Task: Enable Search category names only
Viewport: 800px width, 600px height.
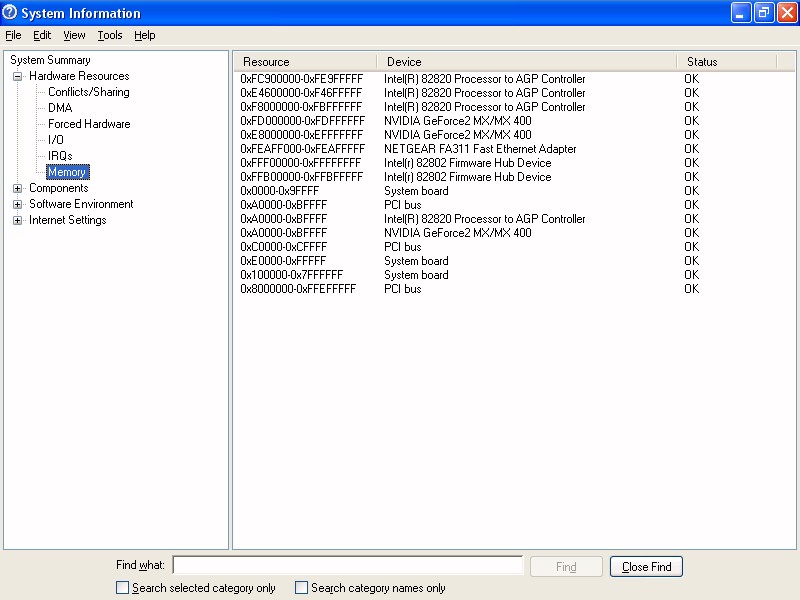Action: pyautogui.click(x=302, y=588)
